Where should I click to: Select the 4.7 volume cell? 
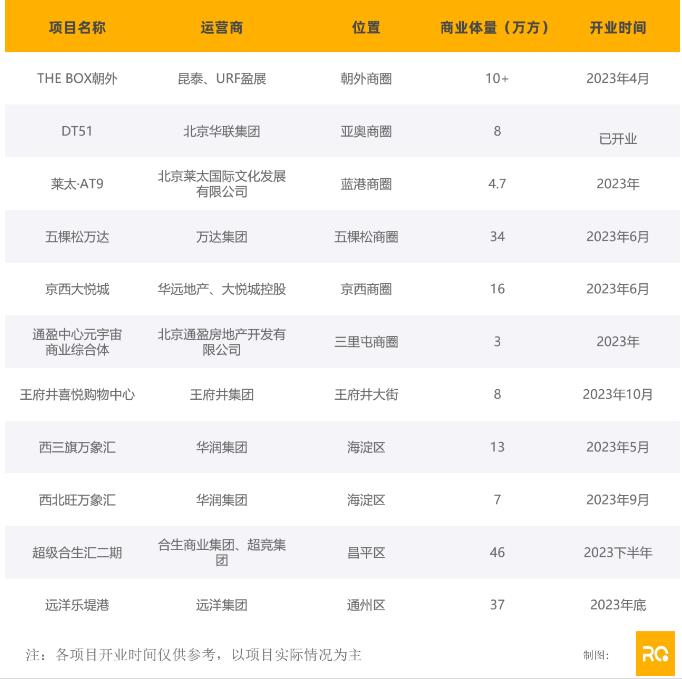click(x=497, y=184)
